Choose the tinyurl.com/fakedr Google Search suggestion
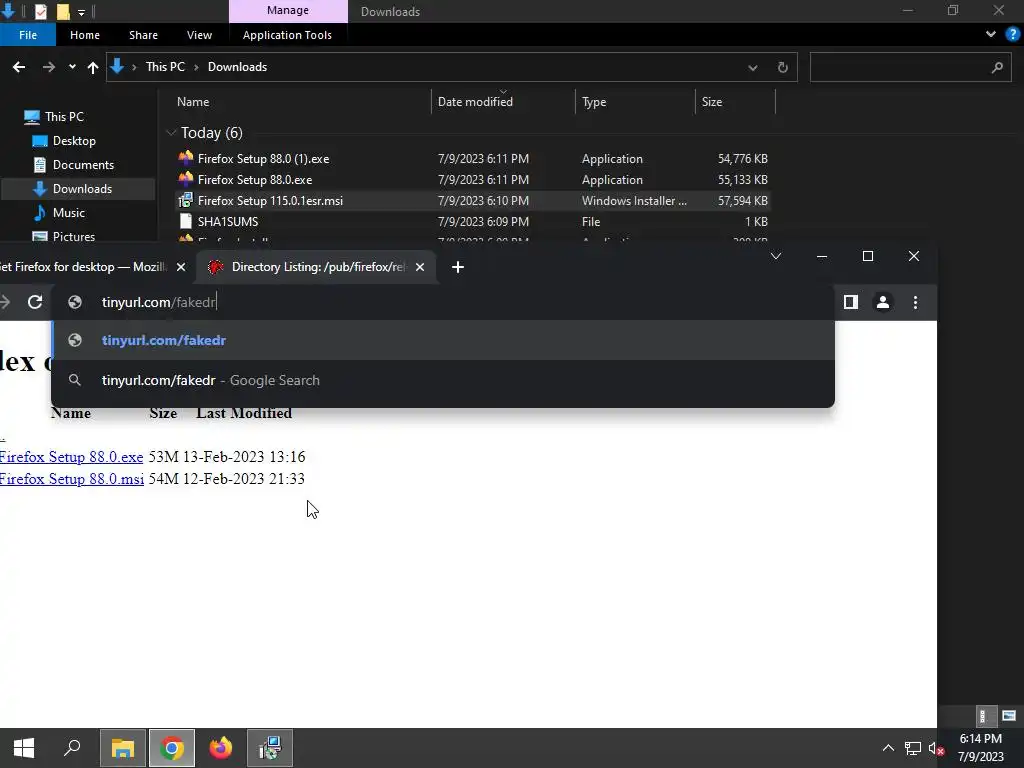Image resolution: width=1024 pixels, height=768 pixels. pyautogui.click(x=443, y=380)
